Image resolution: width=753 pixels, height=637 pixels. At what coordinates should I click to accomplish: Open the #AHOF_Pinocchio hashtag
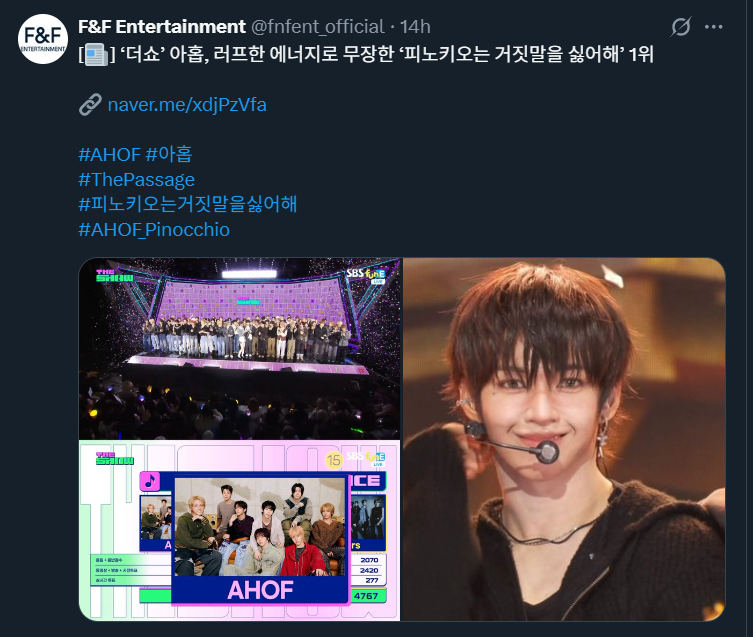(154, 230)
